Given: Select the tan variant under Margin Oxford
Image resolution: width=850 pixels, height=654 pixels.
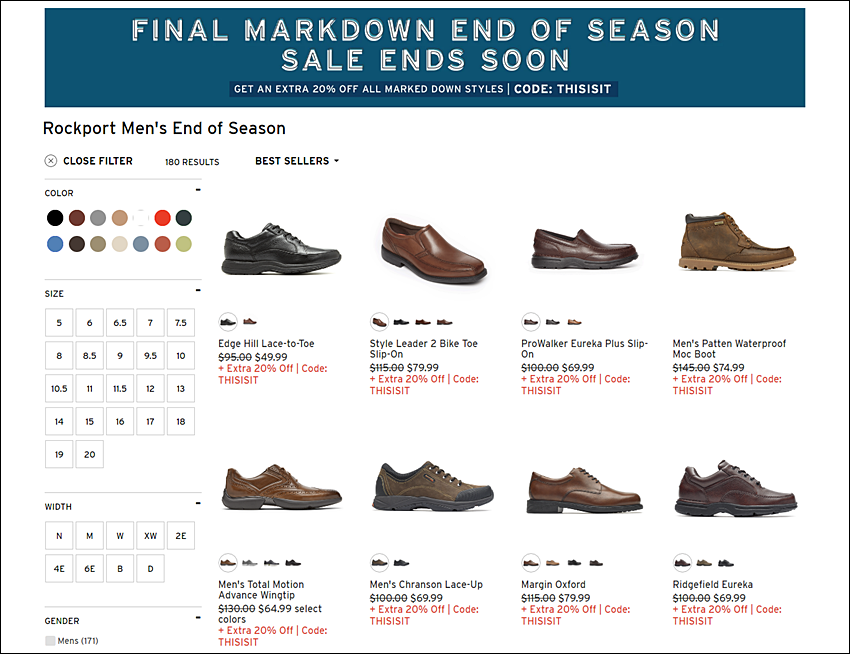Looking at the screenshot, I should pos(552,563).
